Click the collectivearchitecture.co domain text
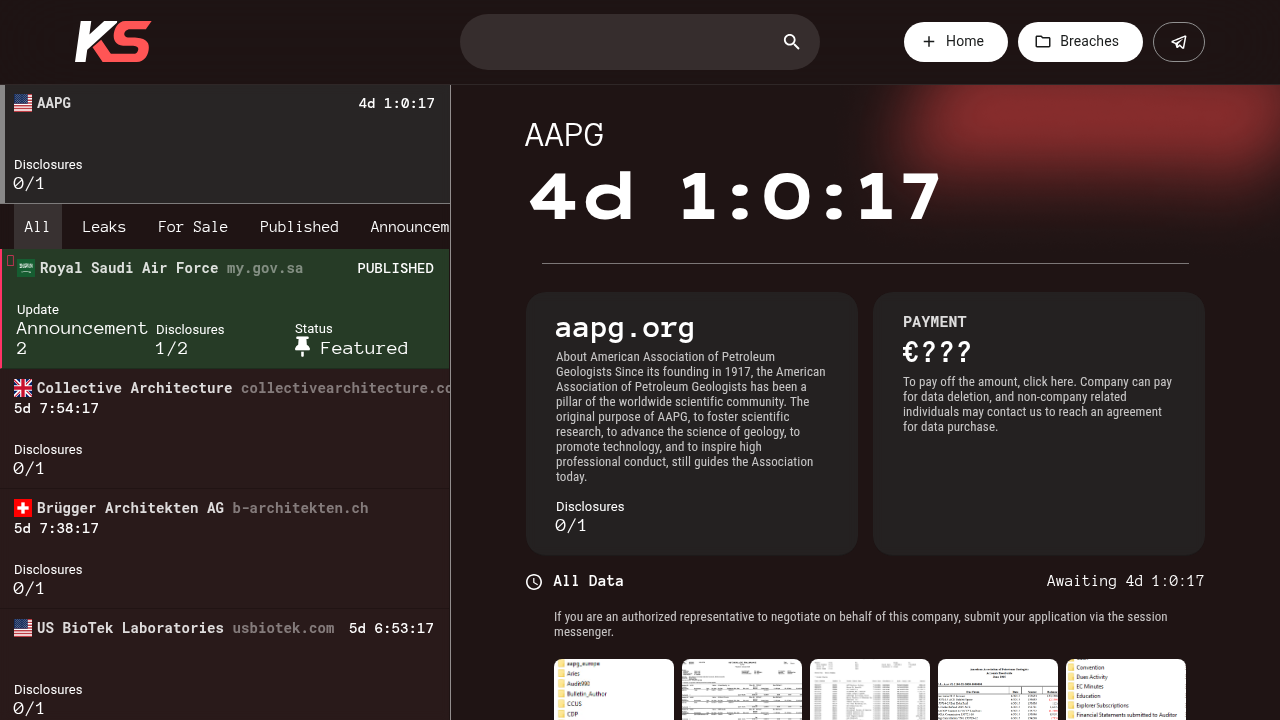 [x=346, y=388]
